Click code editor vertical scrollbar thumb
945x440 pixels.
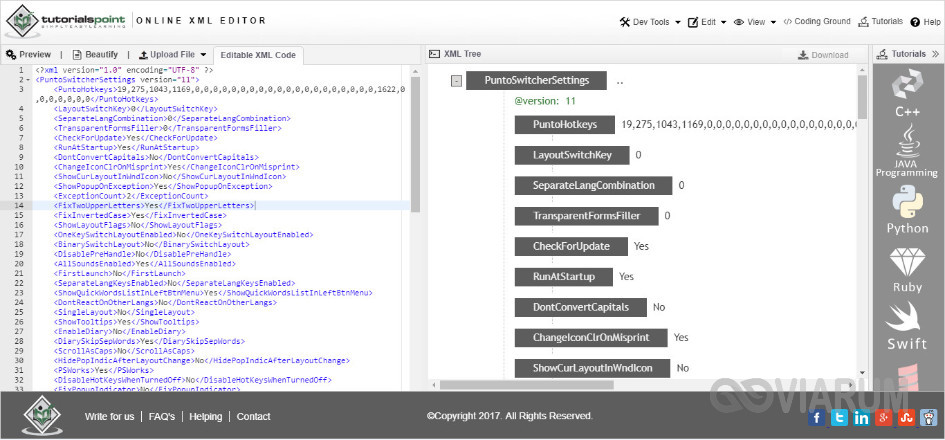click(x=415, y=143)
